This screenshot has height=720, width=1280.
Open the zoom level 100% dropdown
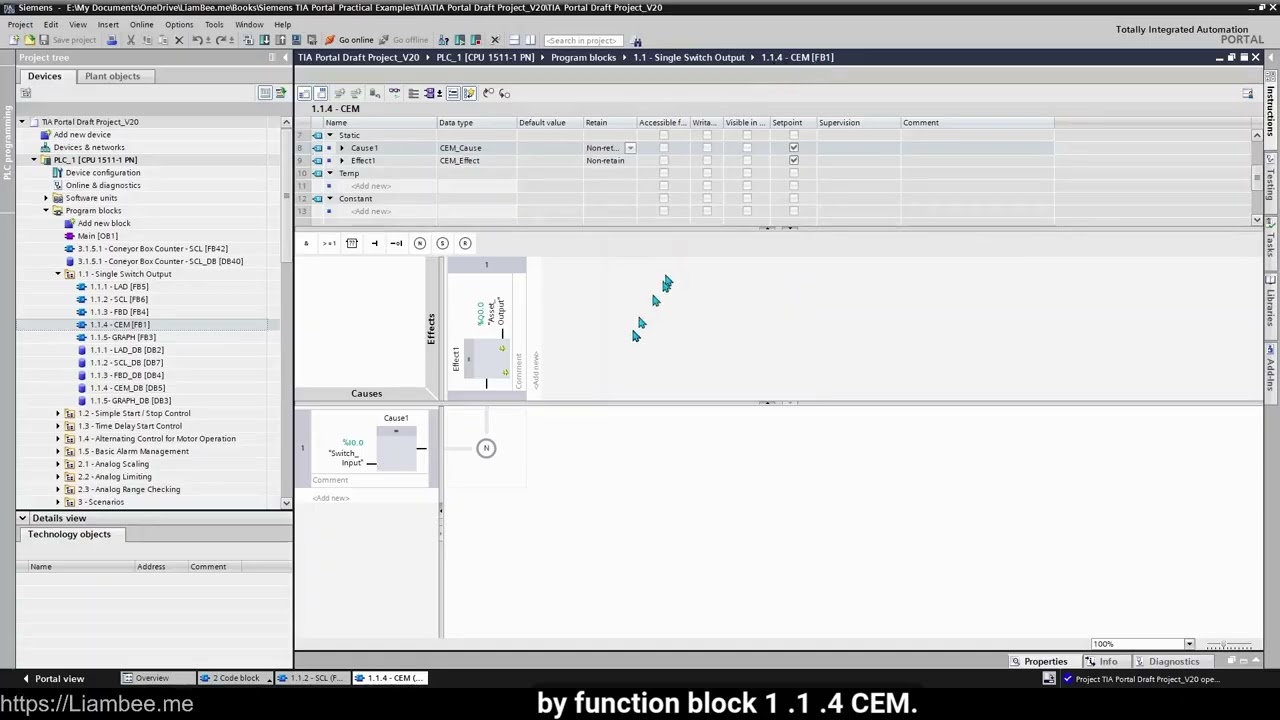pyautogui.click(x=1189, y=644)
